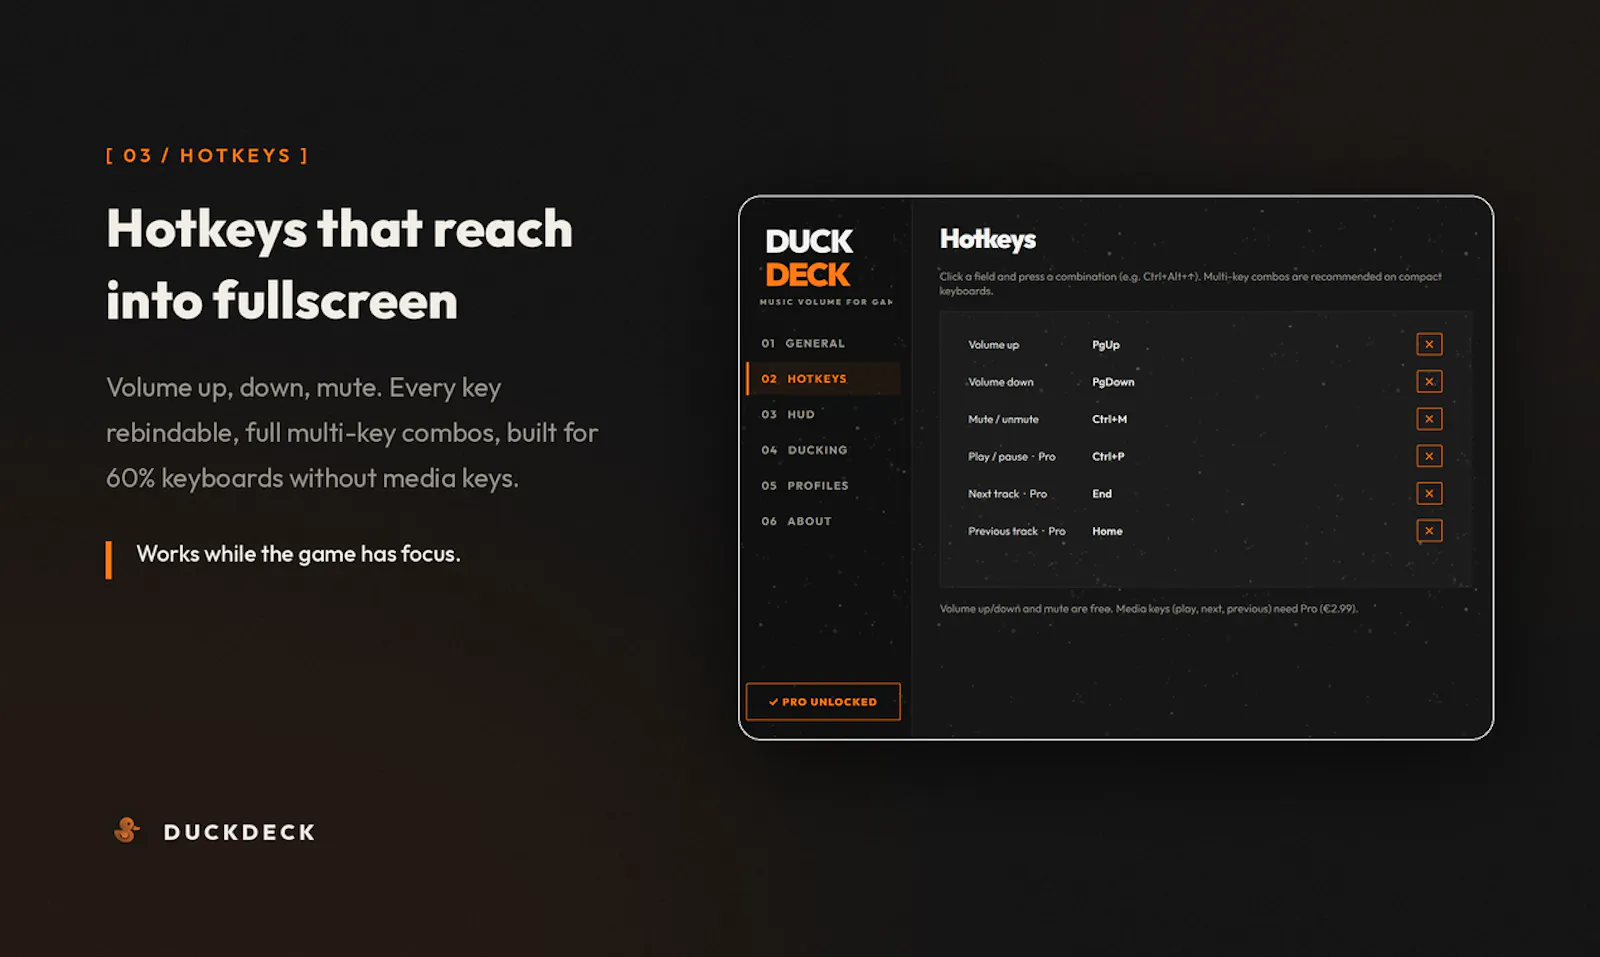Click the Ctrl+M hotkey field
Screen dimensions: 1600x957
coord(1109,419)
